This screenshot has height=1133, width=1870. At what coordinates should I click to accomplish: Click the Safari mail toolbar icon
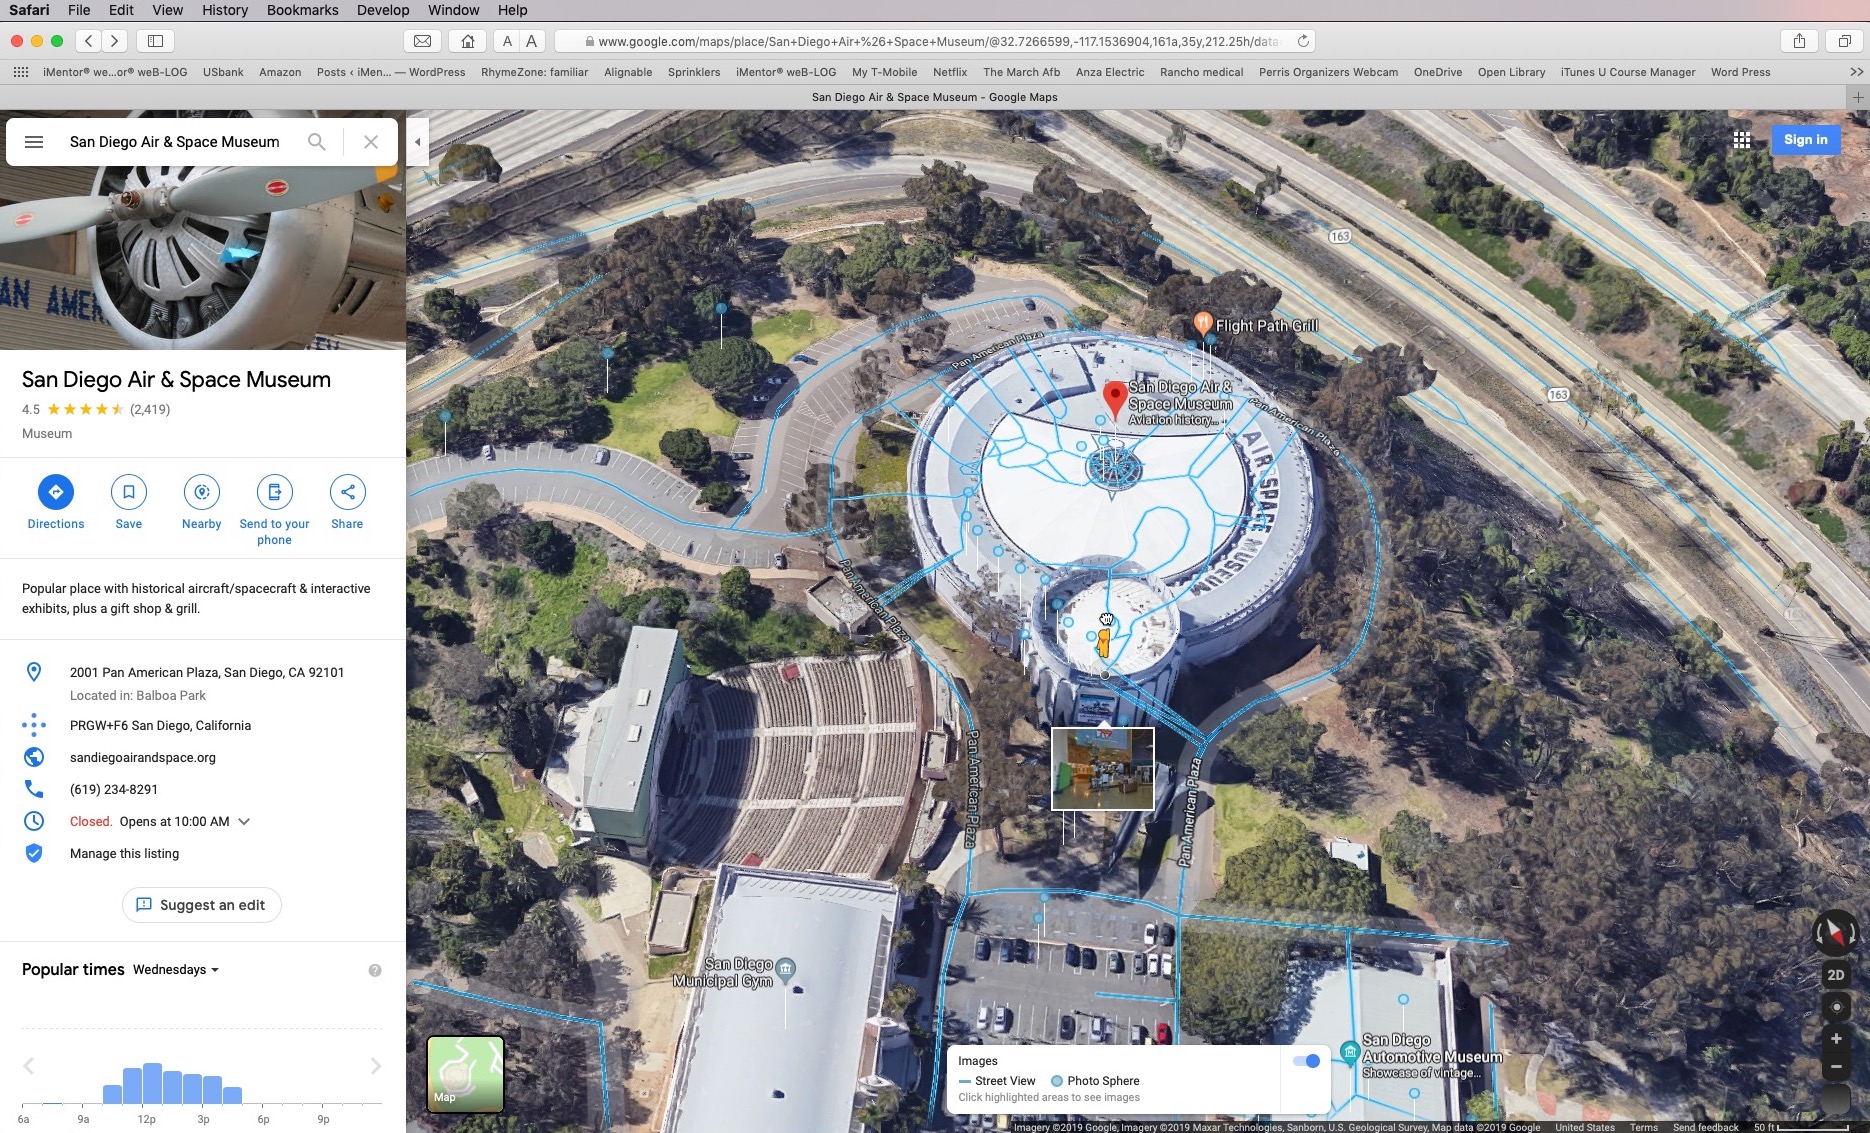422,41
